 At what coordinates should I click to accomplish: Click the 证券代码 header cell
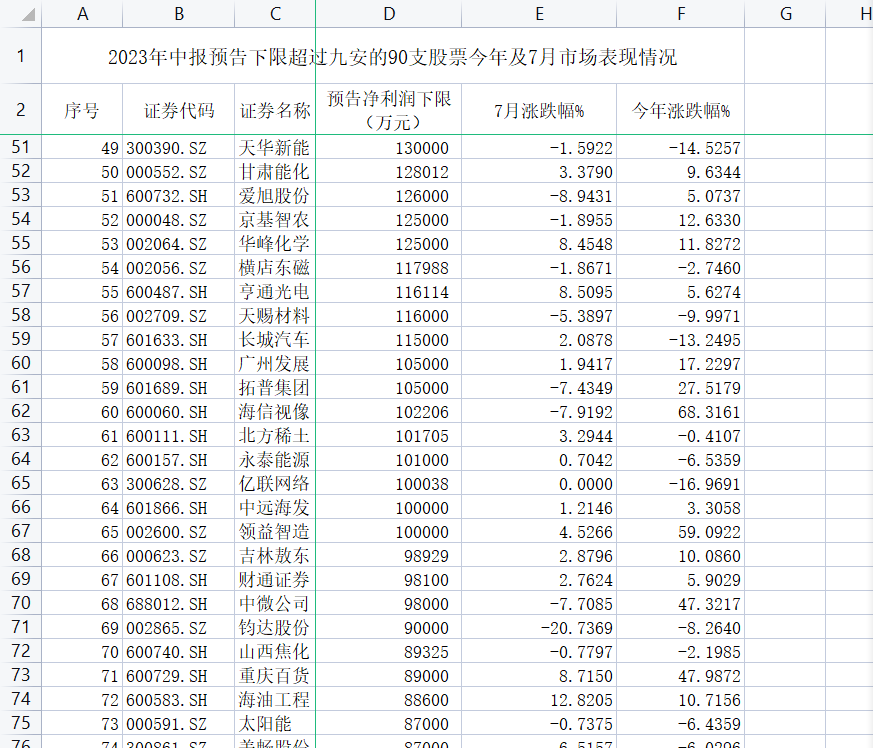179,110
